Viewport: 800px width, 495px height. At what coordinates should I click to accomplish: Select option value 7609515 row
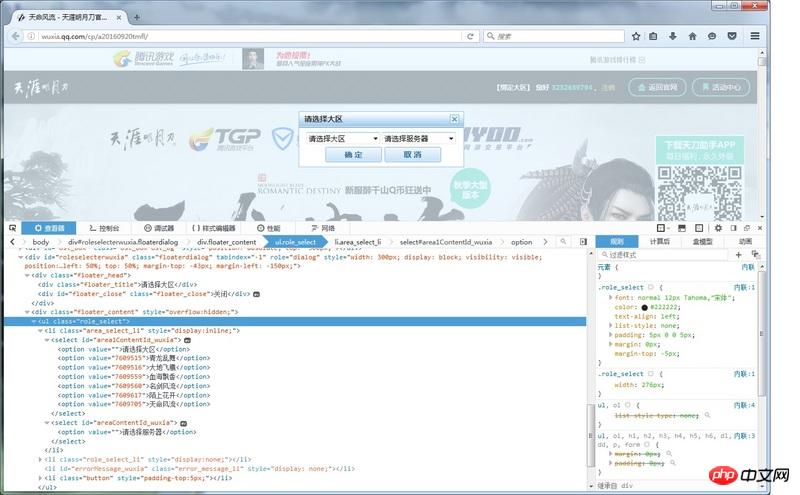click(x=134, y=358)
